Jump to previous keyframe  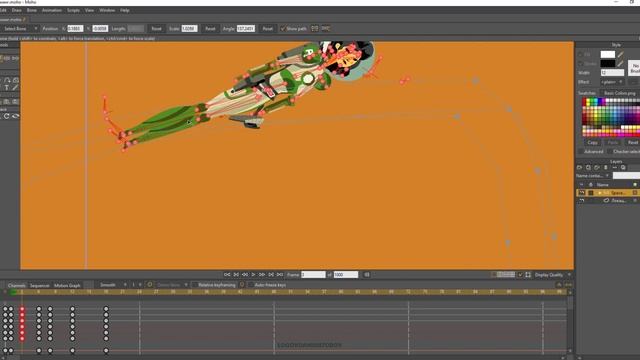click(236, 275)
